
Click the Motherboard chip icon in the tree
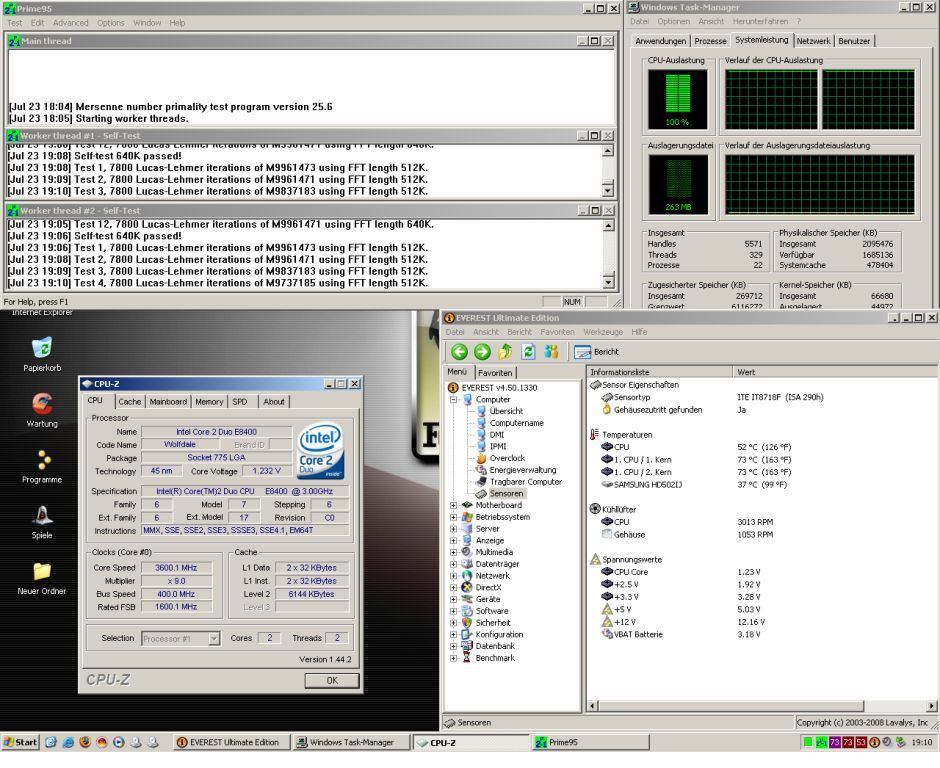coord(468,505)
